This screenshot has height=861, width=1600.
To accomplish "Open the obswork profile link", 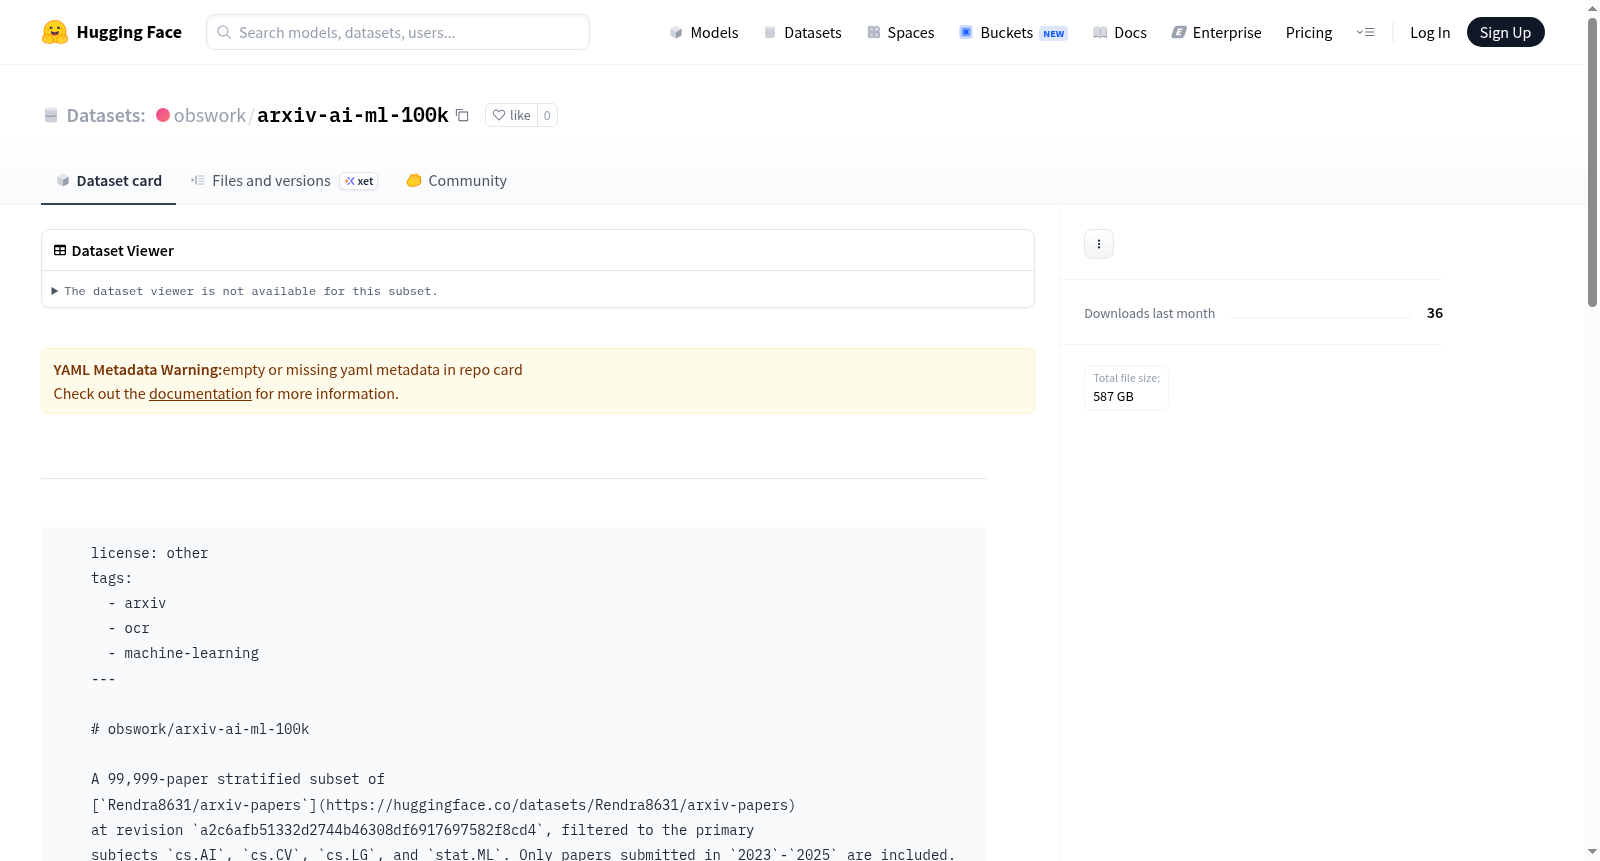I will point(210,115).
